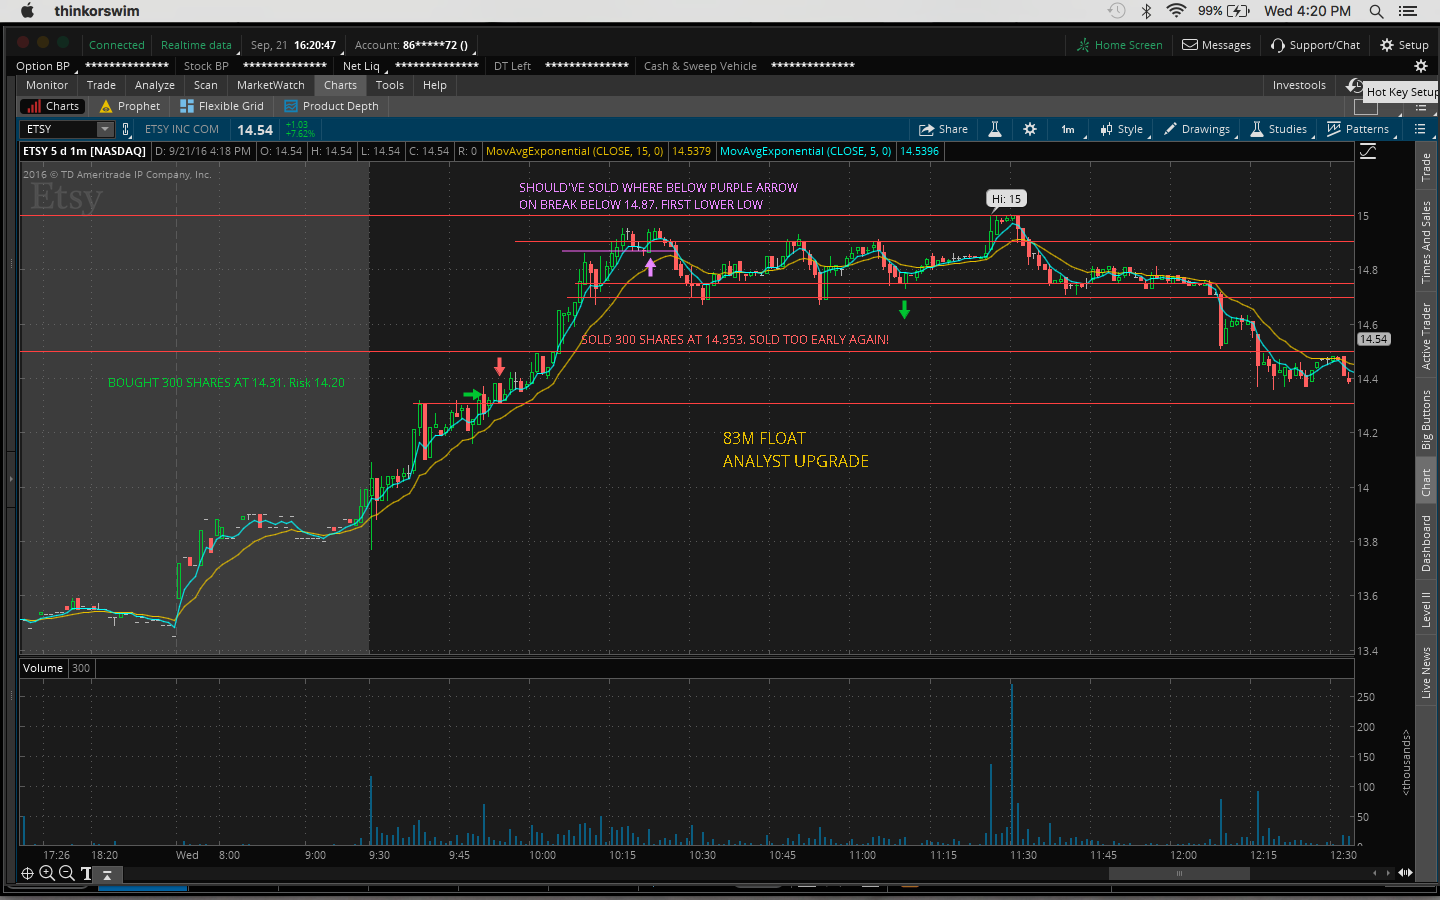
Task: Click the price axis scale icon
Action: click(1368, 152)
